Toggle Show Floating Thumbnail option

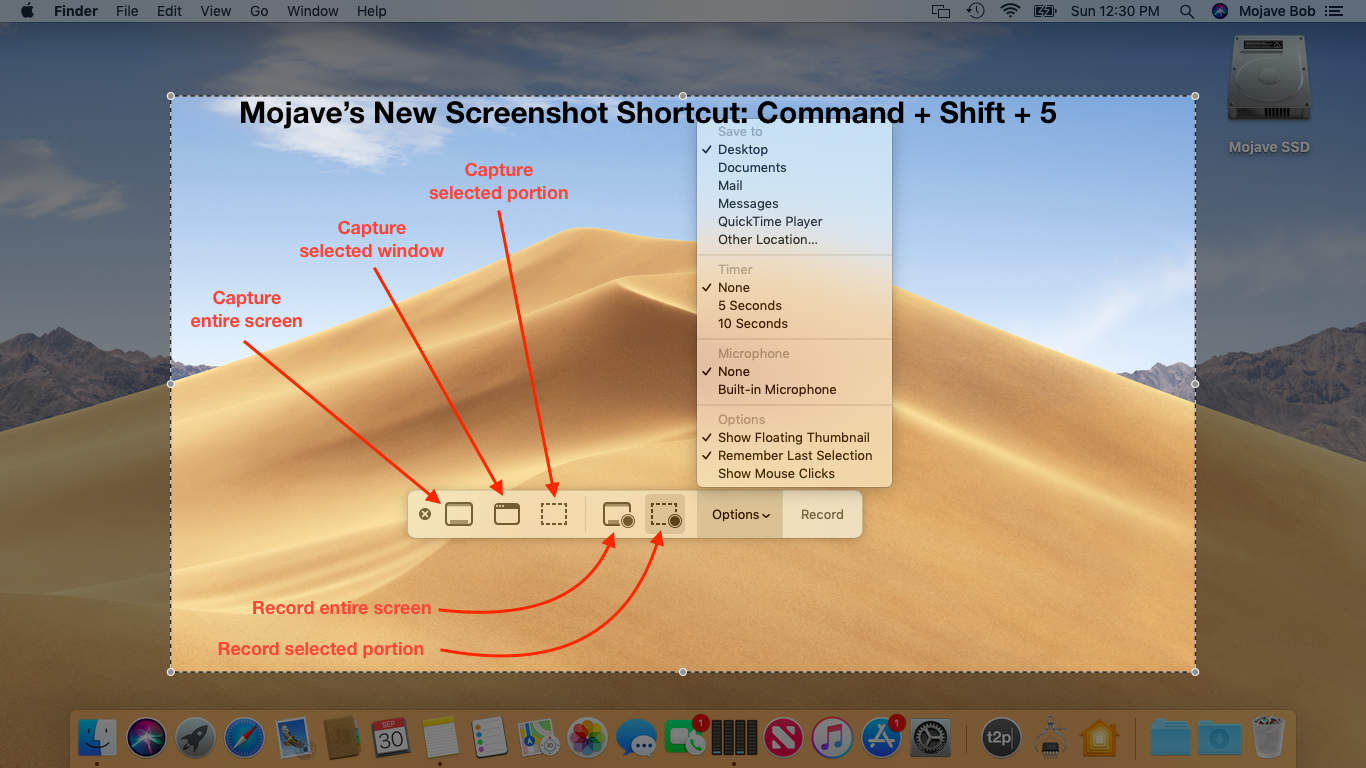[794, 437]
